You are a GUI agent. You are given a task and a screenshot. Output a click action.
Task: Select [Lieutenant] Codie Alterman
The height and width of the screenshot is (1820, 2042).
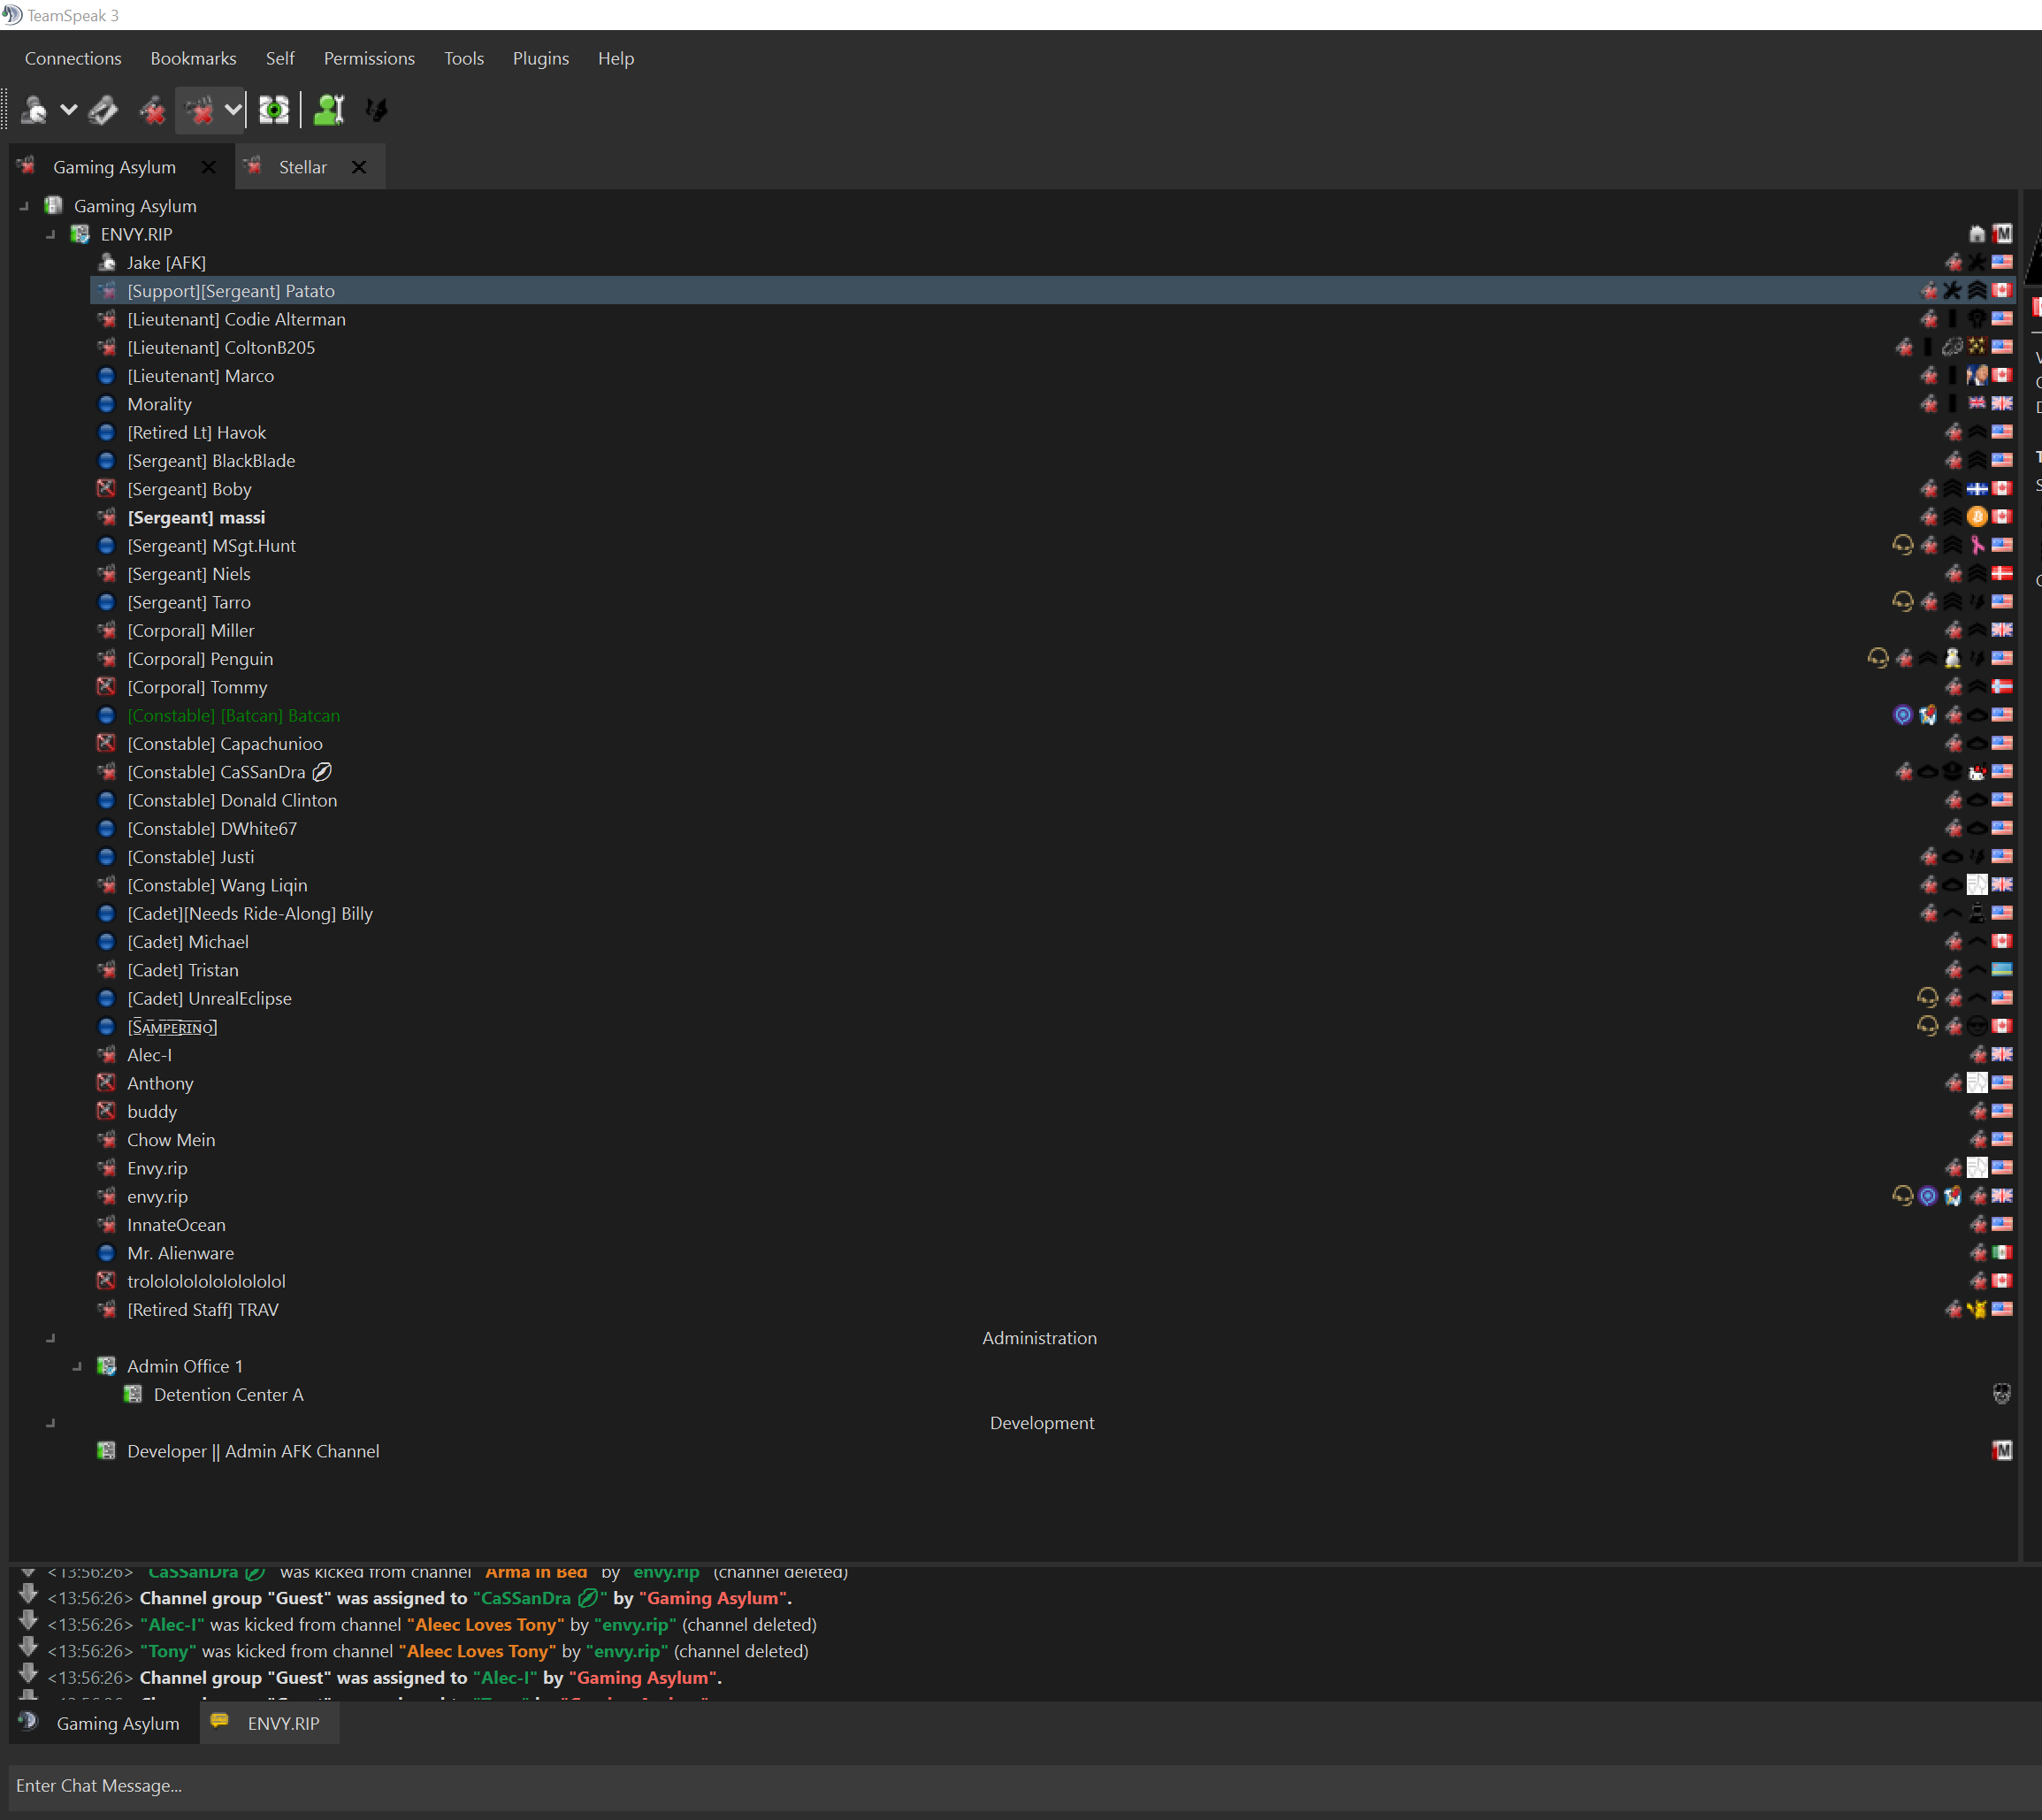(x=236, y=319)
